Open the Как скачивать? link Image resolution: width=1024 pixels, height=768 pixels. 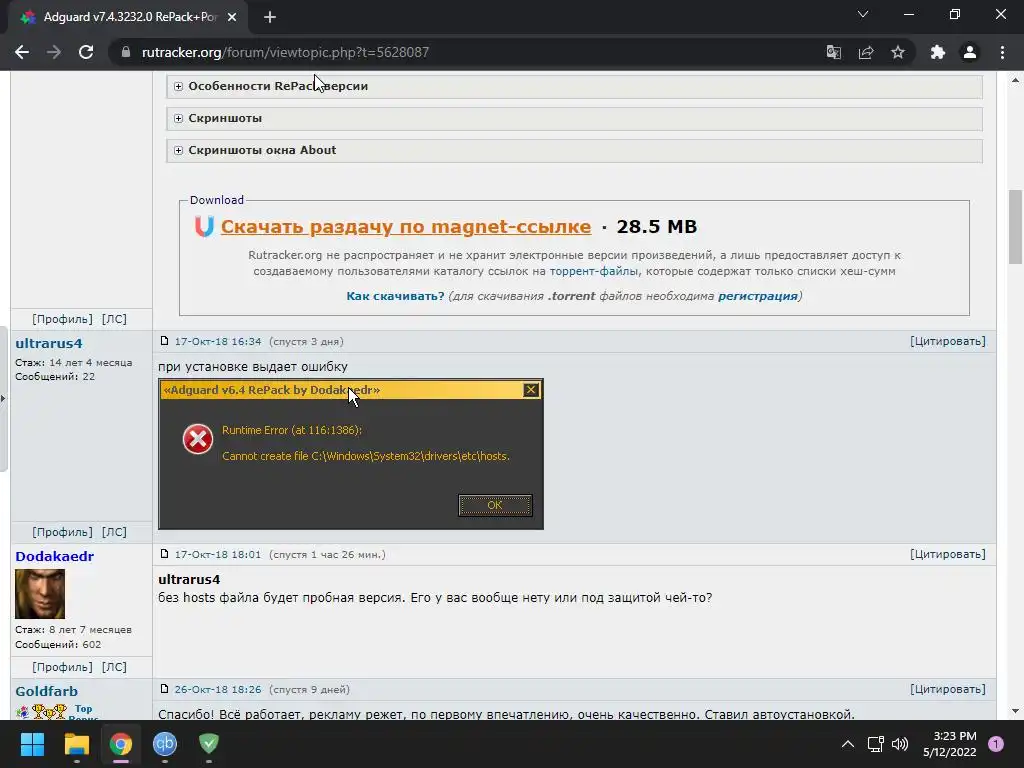[395, 296]
